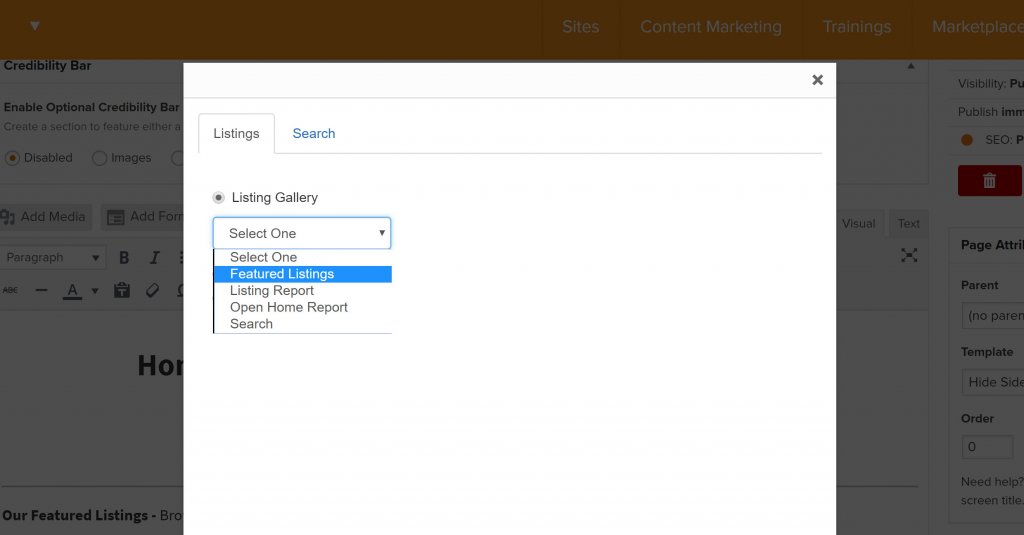This screenshot has height=535, width=1024.
Task: Switch to the Search tab
Action: (314, 134)
